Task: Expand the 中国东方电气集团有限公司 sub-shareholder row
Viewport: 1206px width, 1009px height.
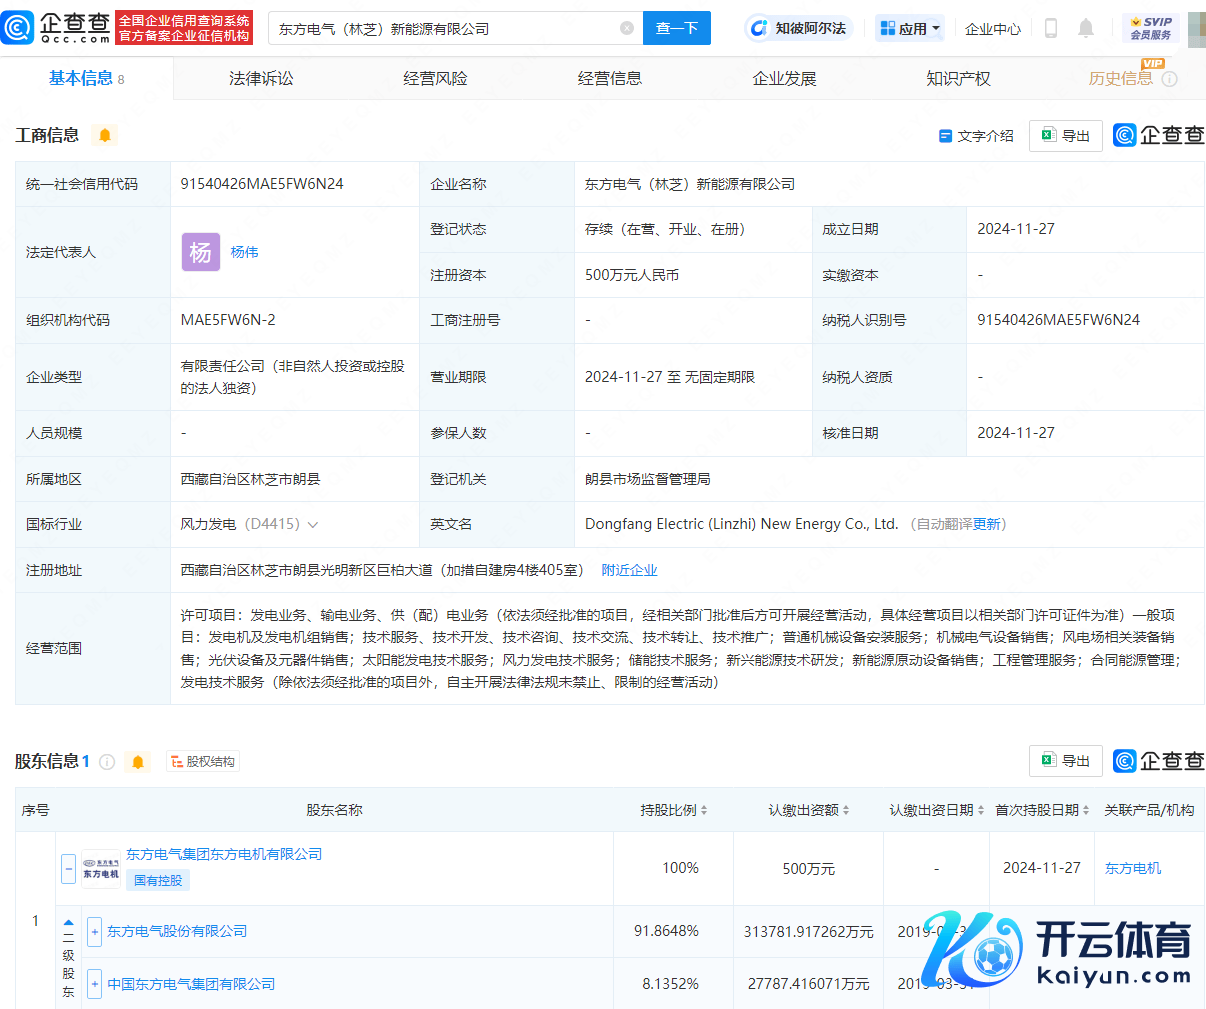Action: [94, 984]
